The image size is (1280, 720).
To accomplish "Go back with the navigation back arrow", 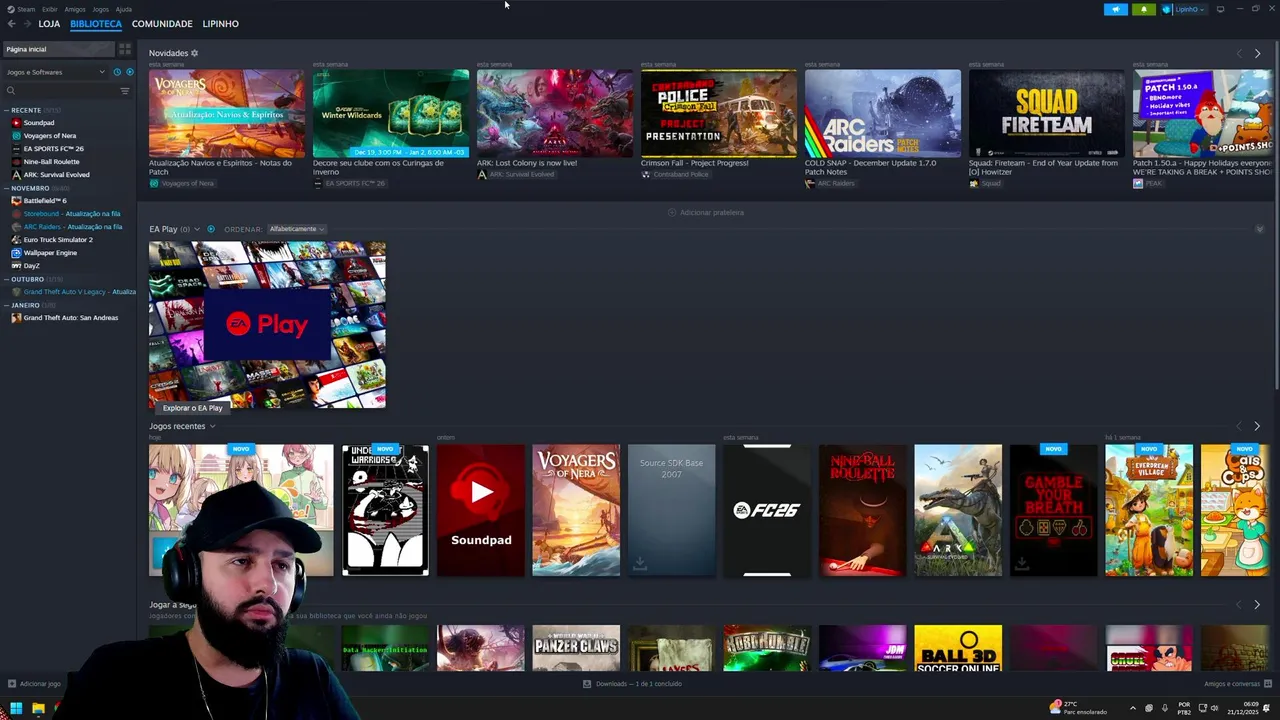I will (x=12, y=23).
